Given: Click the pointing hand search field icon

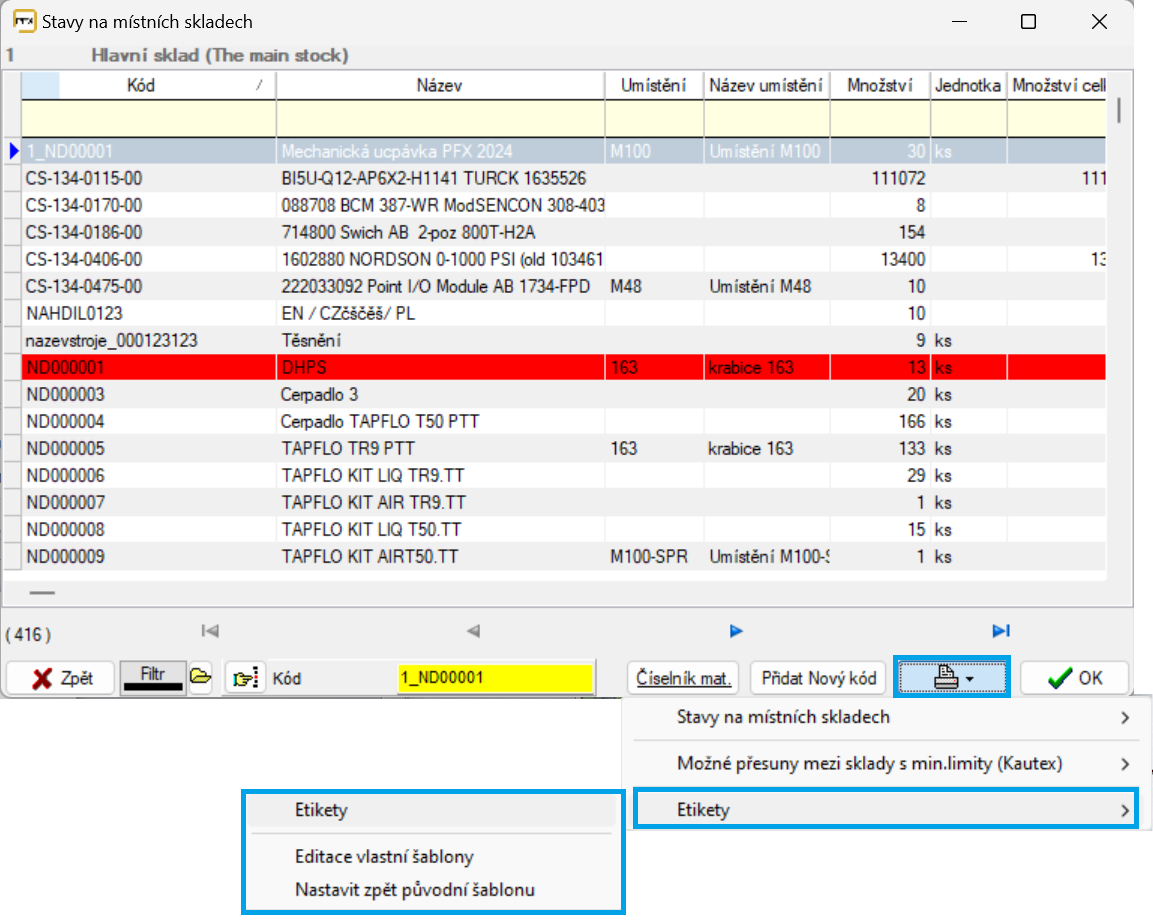Looking at the screenshot, I should (x=243, y=678).
